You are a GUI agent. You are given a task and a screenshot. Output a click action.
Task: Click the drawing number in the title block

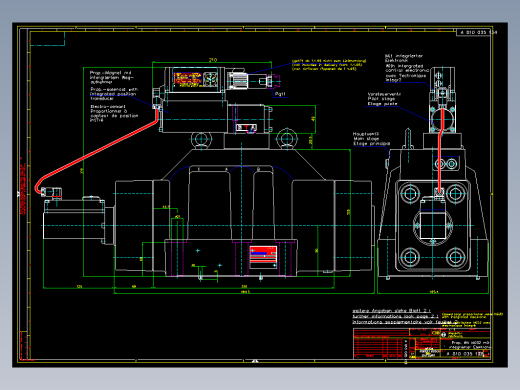pos(466,354)
